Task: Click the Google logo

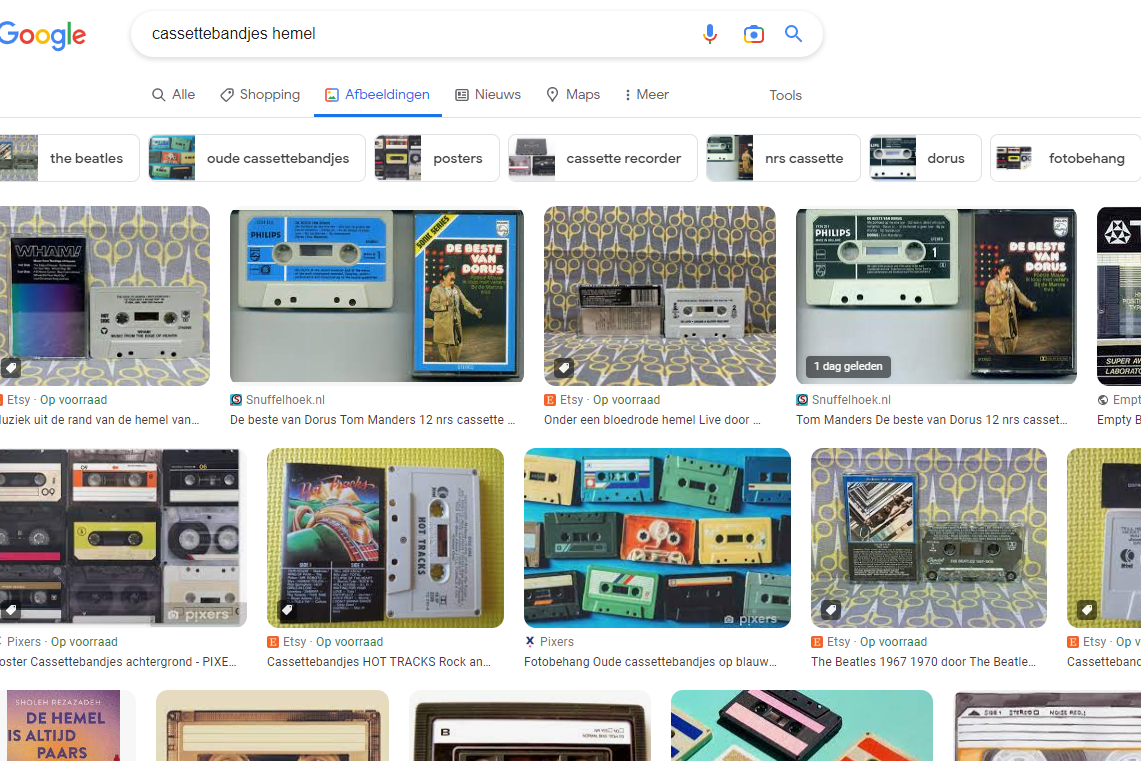Action: click(42, 34)
